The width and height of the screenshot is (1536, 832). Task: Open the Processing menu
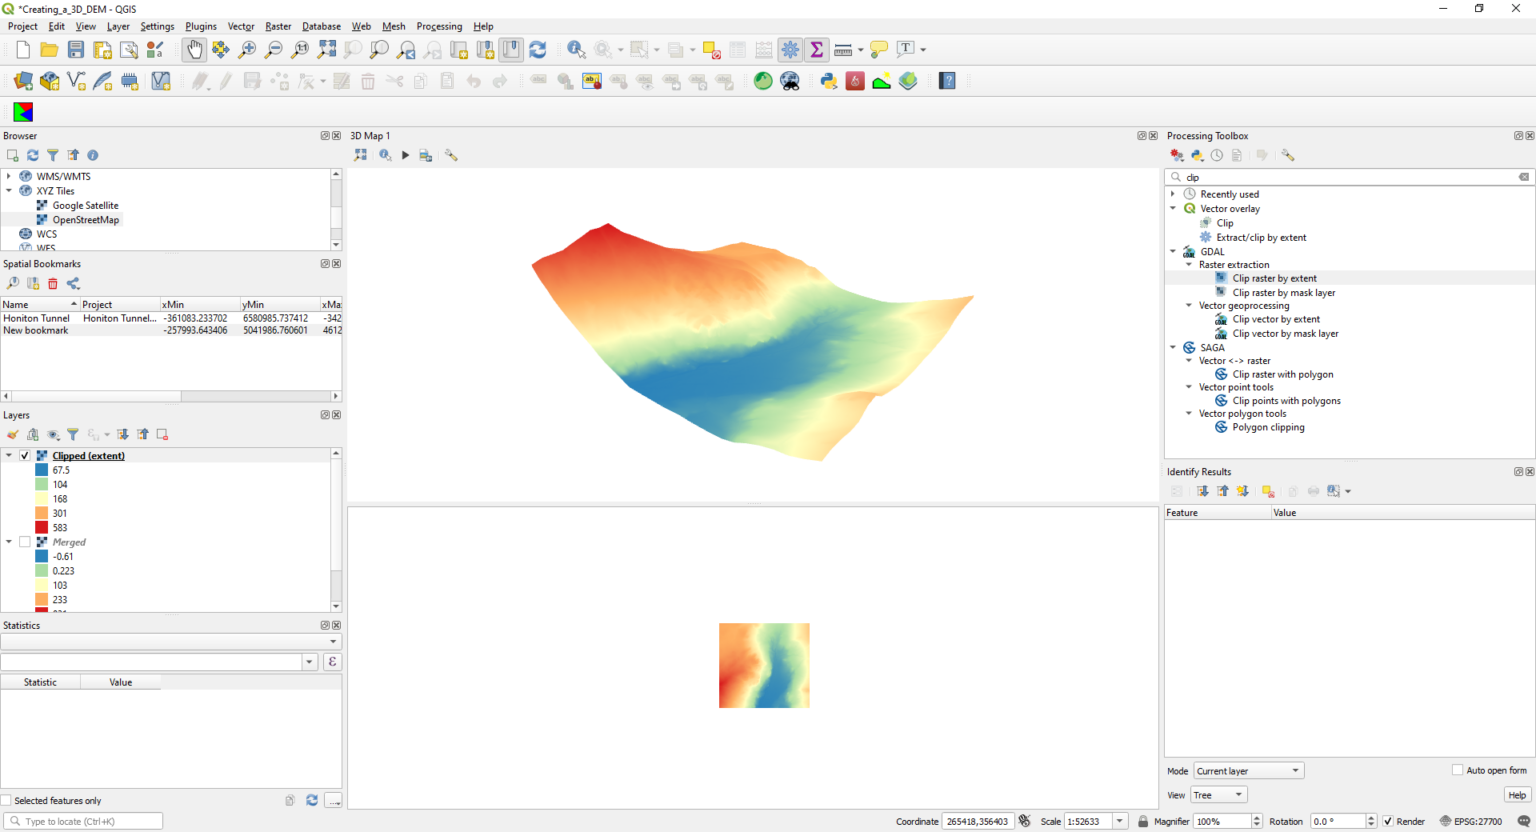pos(439,26)
